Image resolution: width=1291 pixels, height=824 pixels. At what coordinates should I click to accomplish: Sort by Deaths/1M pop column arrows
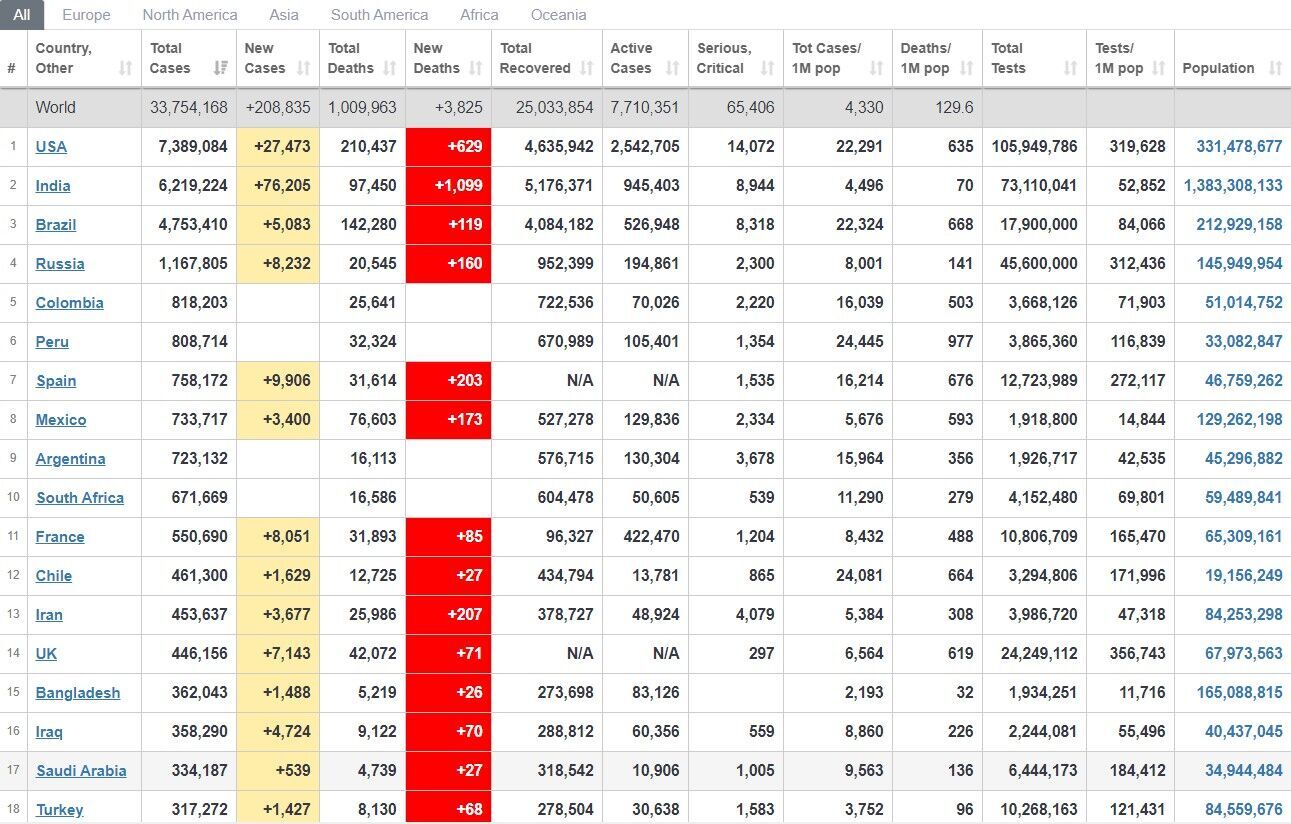pos(966,68)
